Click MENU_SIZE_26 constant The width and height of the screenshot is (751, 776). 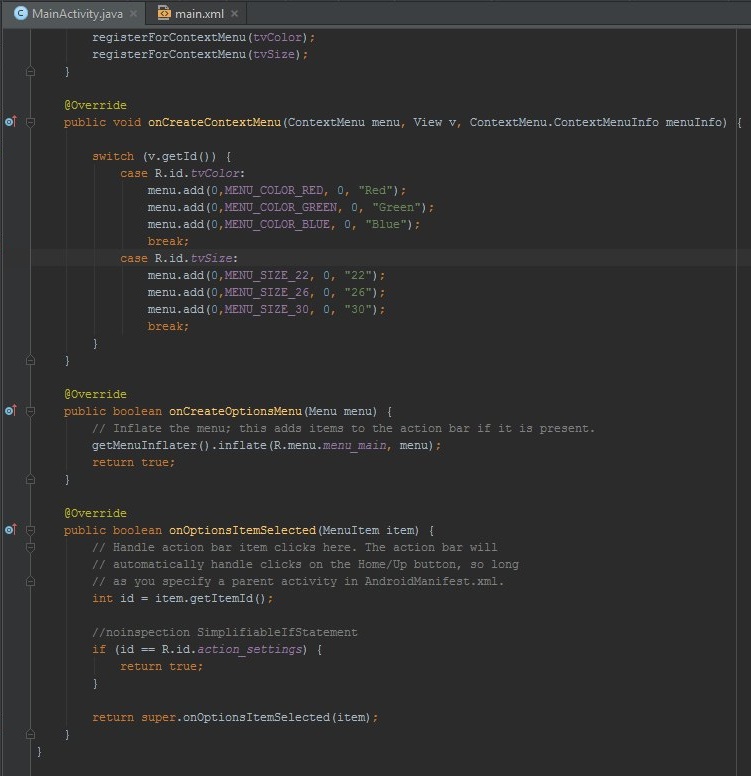tap(267, 292)
